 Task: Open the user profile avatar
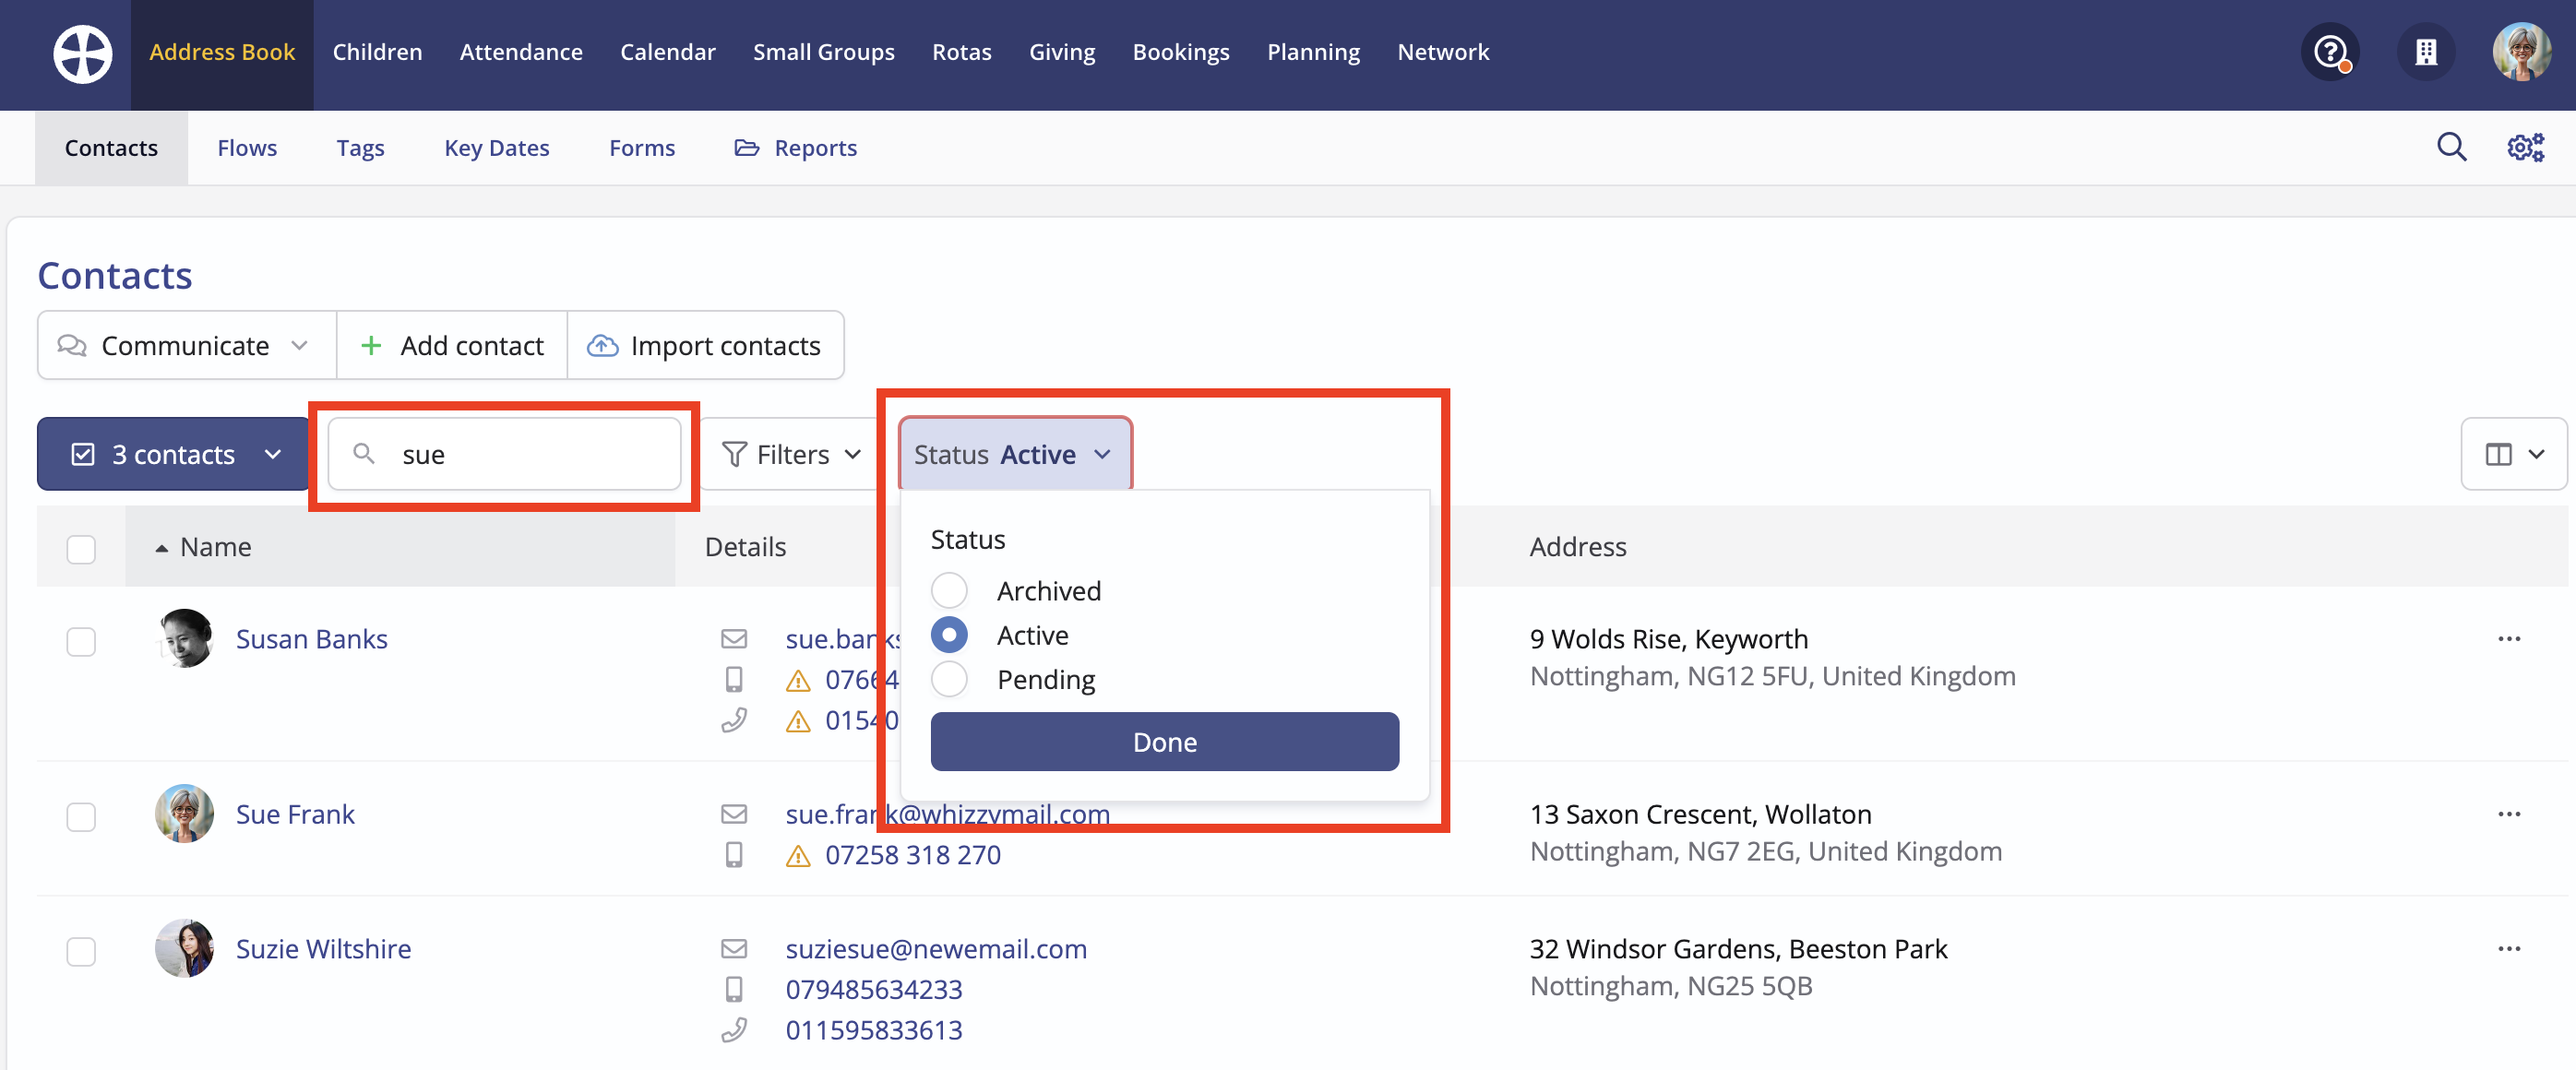pos(2520,52)
